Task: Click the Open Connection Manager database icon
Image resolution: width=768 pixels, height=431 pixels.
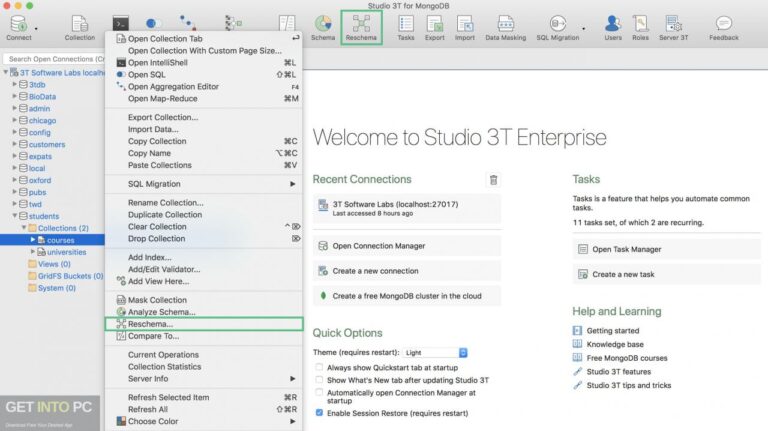Action: pyautogui.click(x=323, y=246)
